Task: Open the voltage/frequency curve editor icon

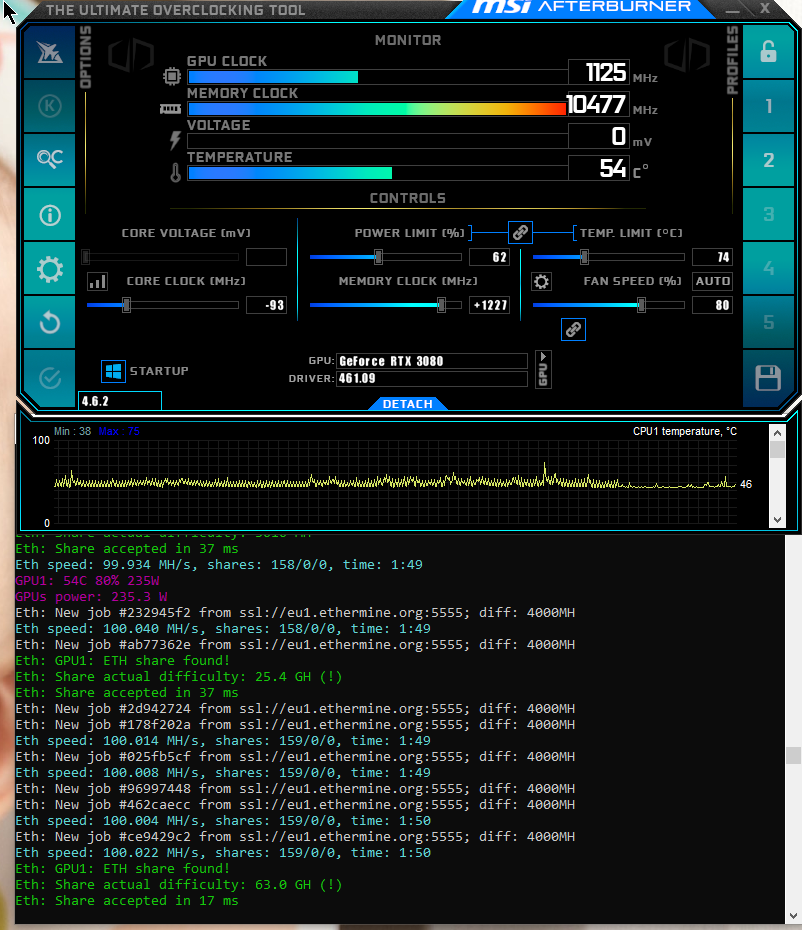Action: click(x=97, y=281)
